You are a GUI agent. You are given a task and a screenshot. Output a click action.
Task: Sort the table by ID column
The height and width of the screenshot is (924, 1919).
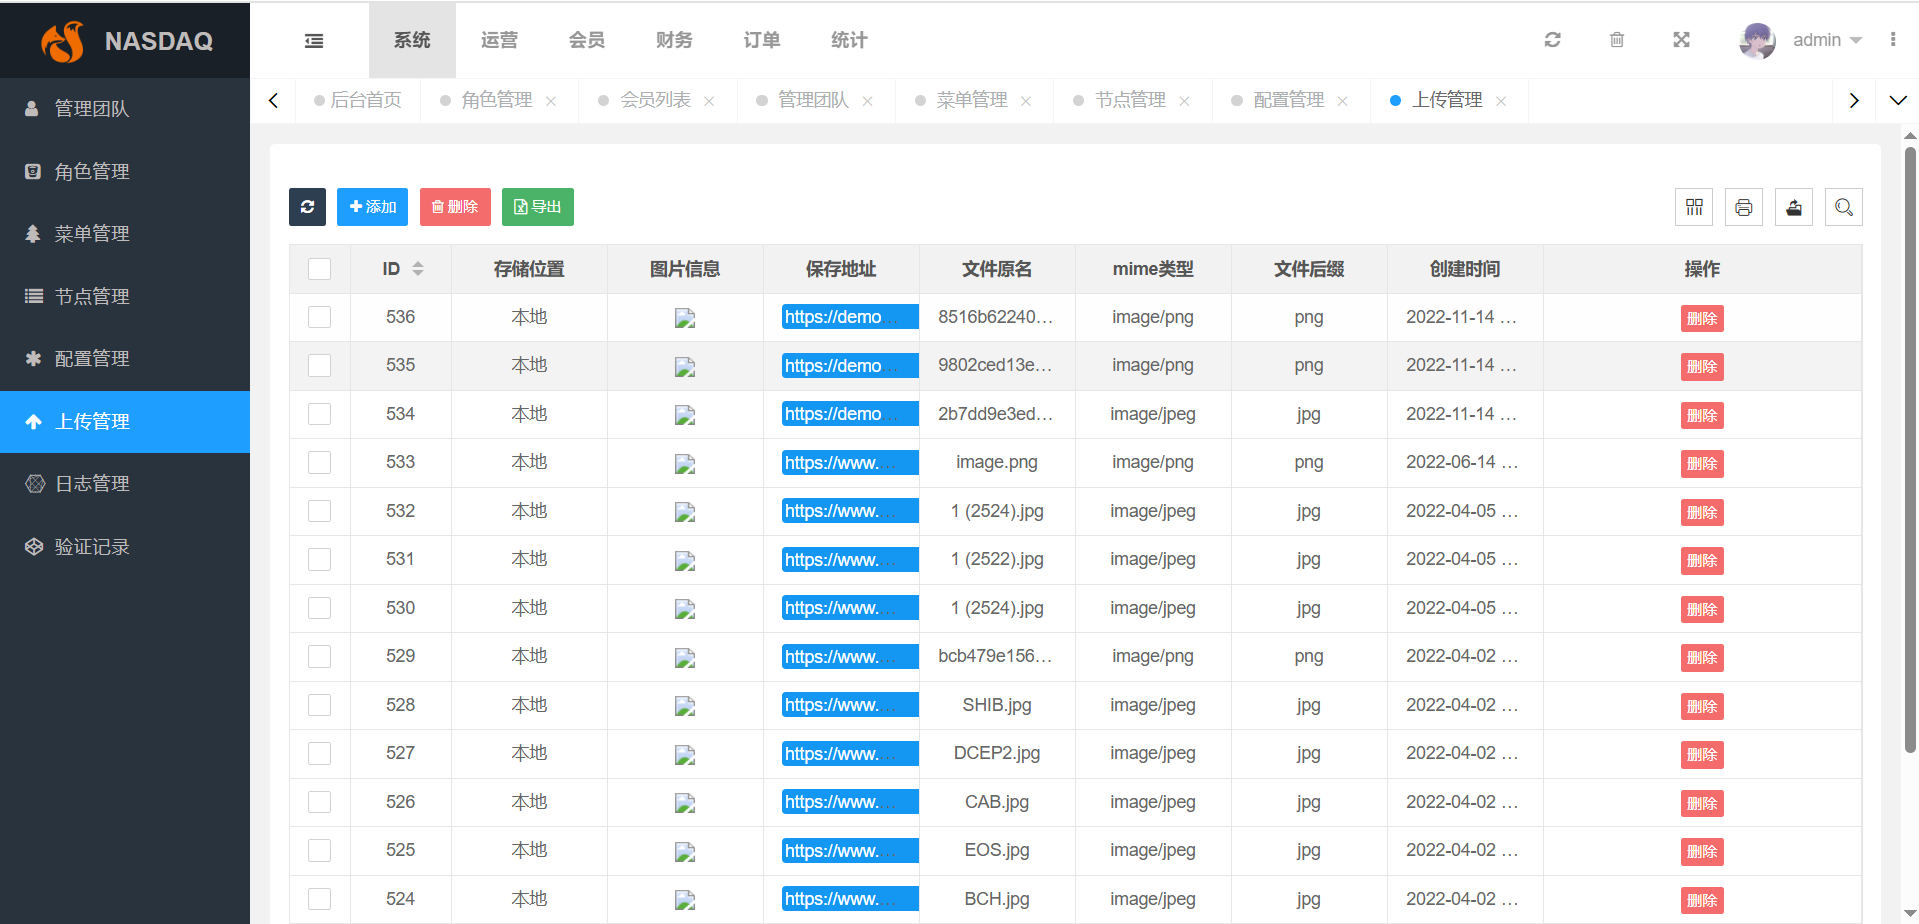pyautogui.click(x=418, y=269)
